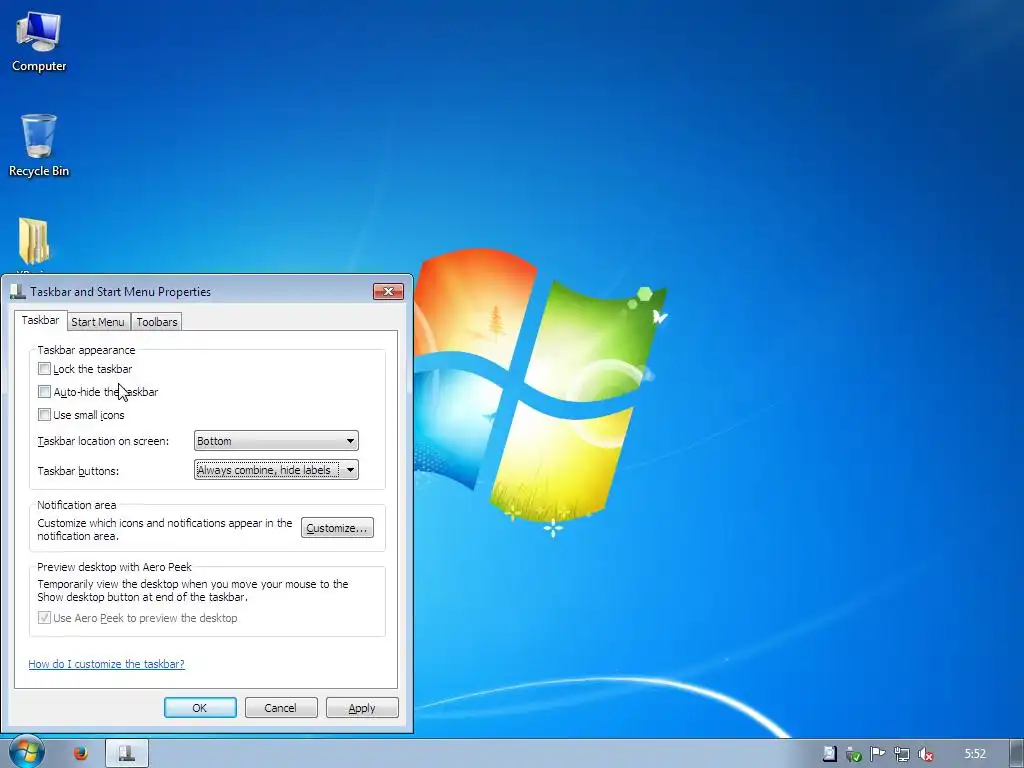Open the network status tray icon

(901, 755)
